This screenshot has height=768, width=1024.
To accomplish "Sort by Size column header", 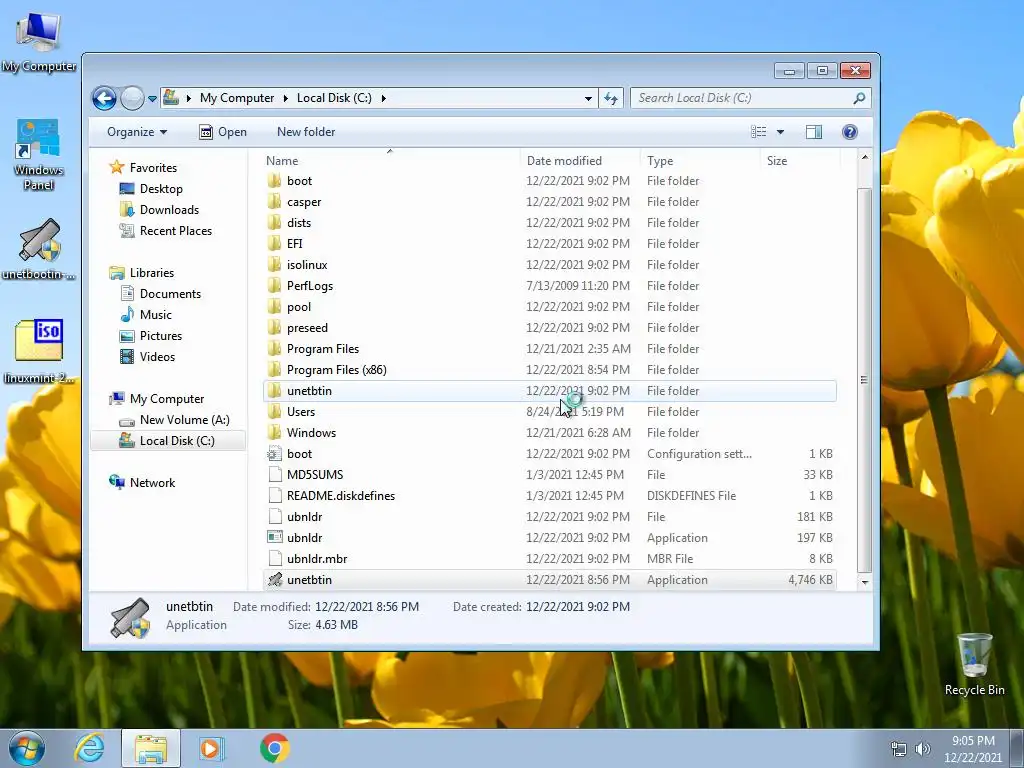I will 776,161.
